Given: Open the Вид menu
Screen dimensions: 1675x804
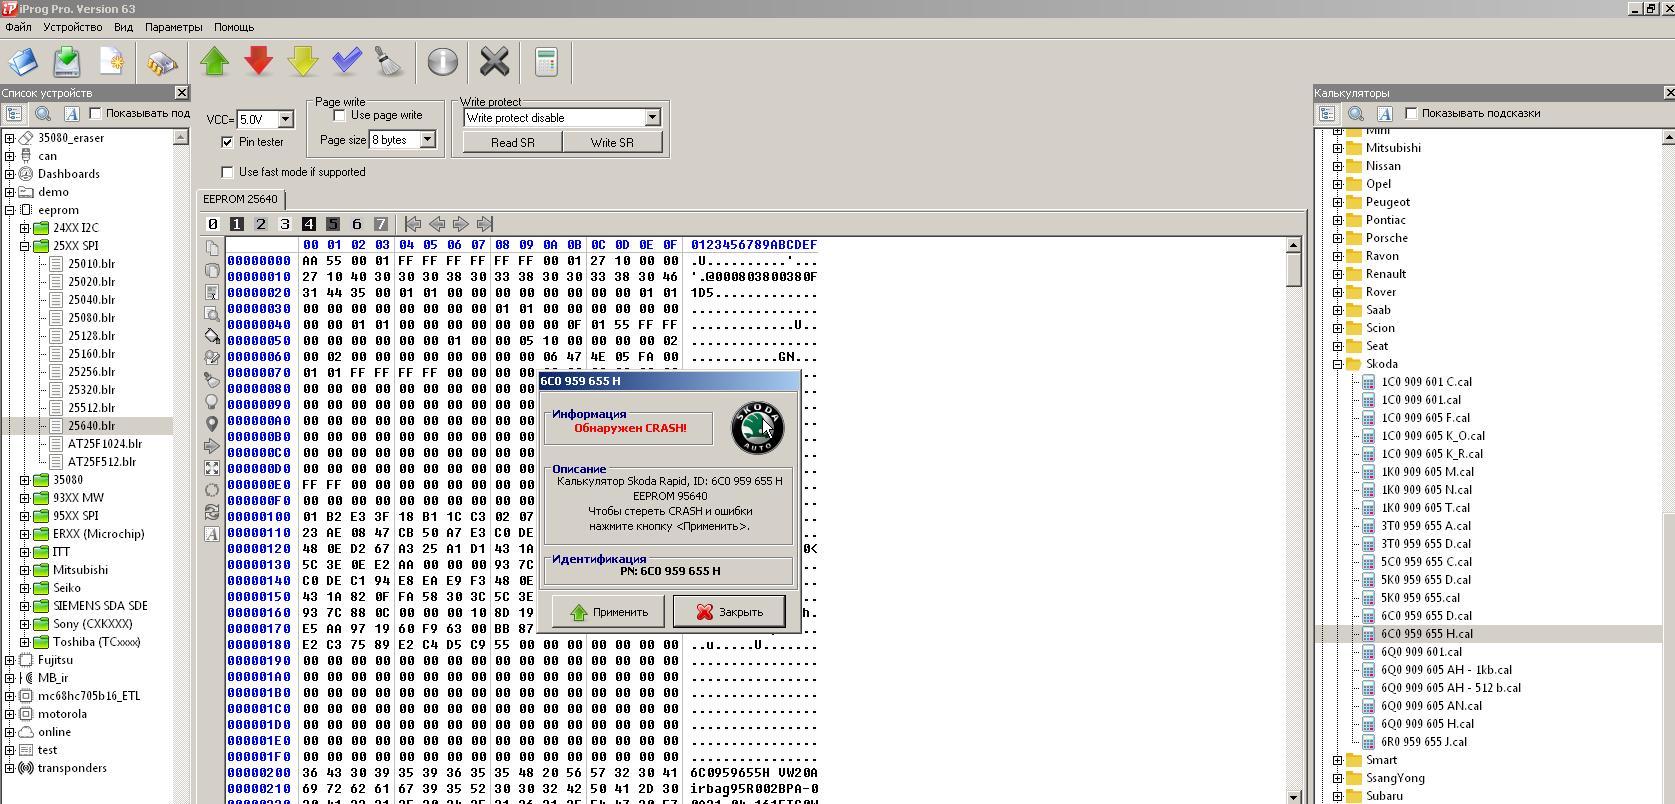Looking at the screenshot, I should point(123,27).
